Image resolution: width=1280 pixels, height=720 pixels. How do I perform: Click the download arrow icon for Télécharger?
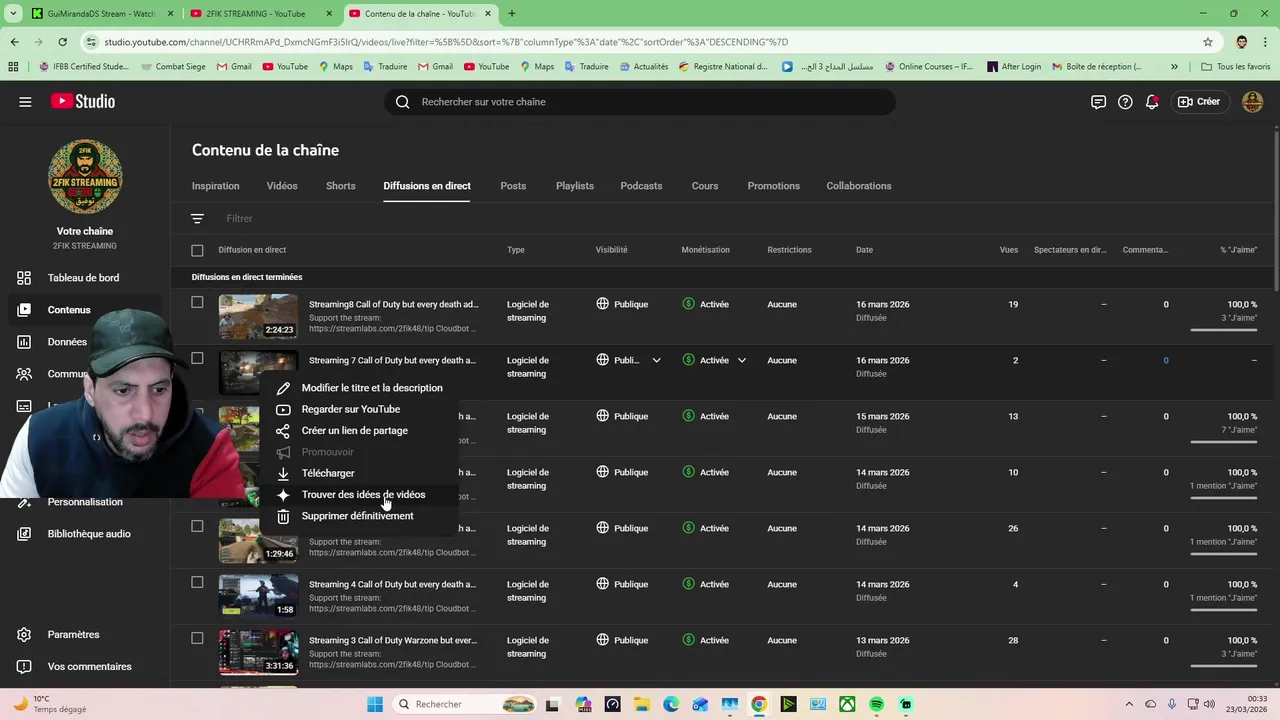283,473
